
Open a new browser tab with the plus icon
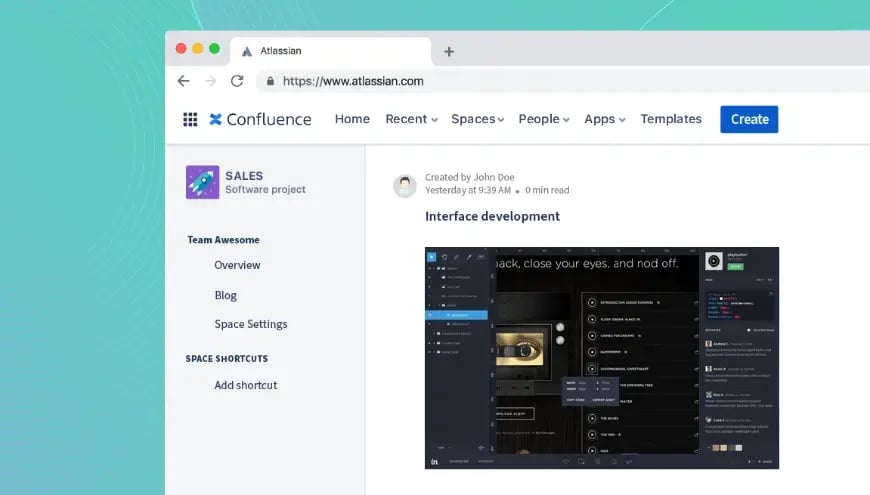click(x=449, y=52)
